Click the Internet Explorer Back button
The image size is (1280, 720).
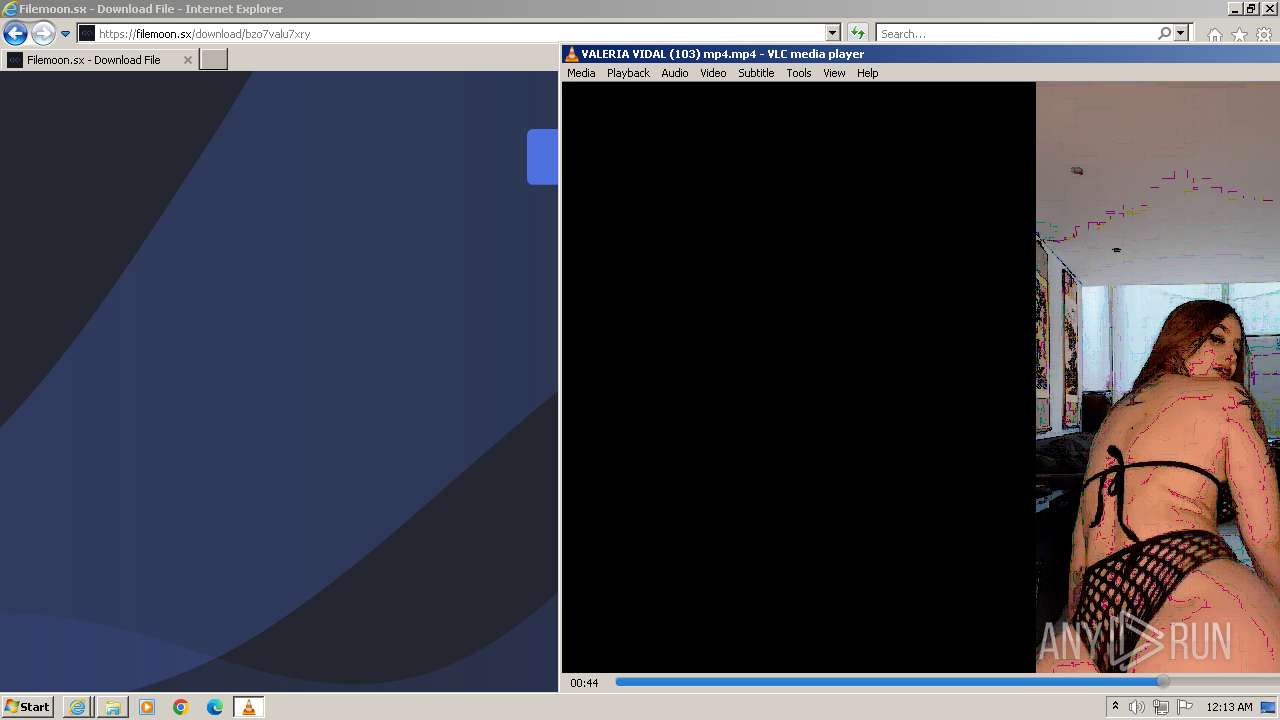tap(15, 34)
